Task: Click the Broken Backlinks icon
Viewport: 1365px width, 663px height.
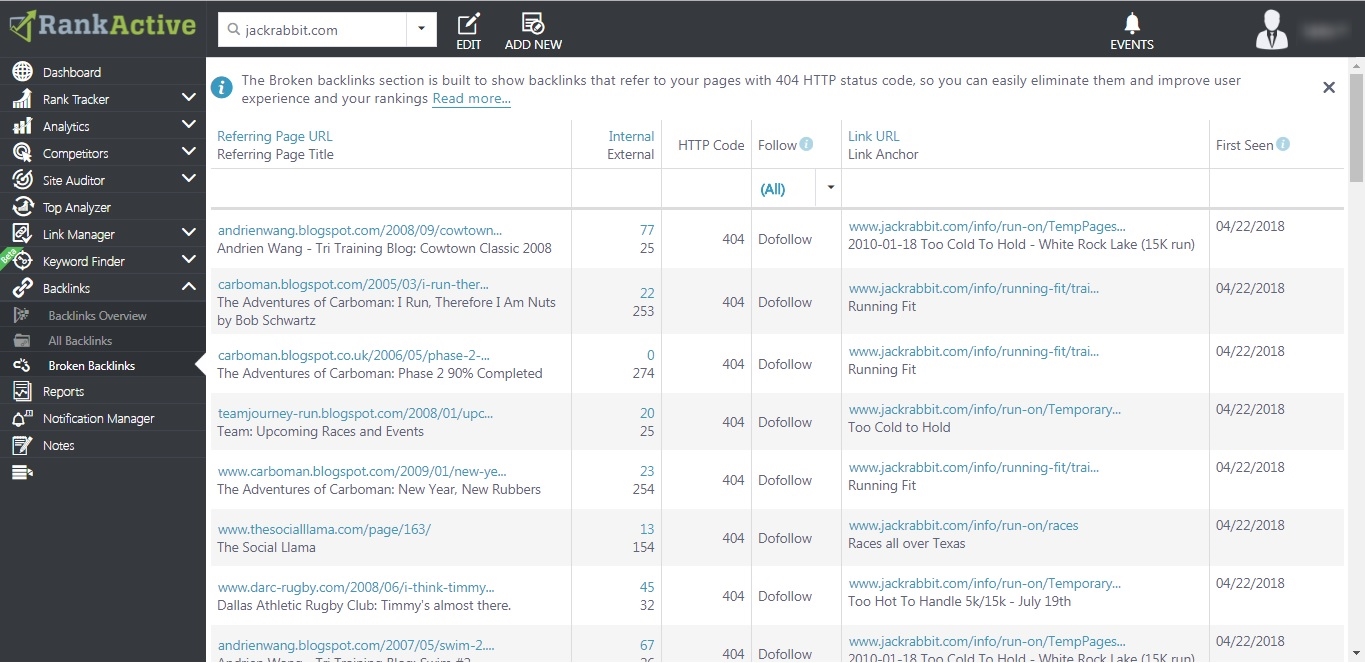Action: point(22,365)
